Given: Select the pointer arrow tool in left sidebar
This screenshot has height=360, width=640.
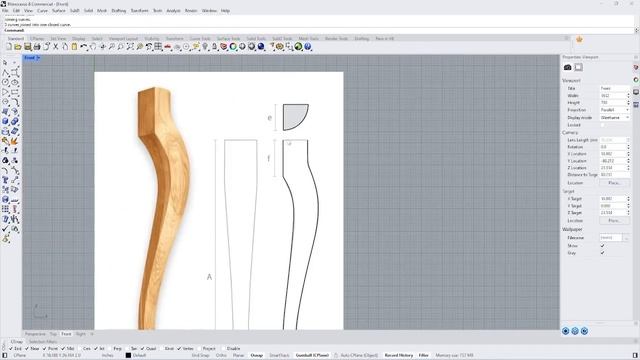Looking at the screenshot, I should coord(5,62).
